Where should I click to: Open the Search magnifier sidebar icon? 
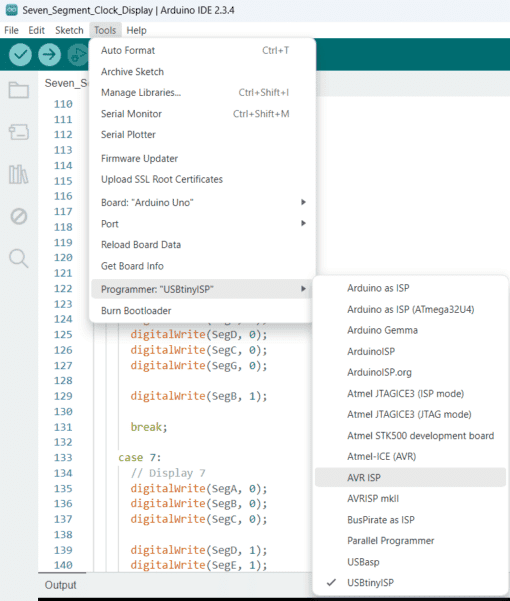(x=19, y=258)
